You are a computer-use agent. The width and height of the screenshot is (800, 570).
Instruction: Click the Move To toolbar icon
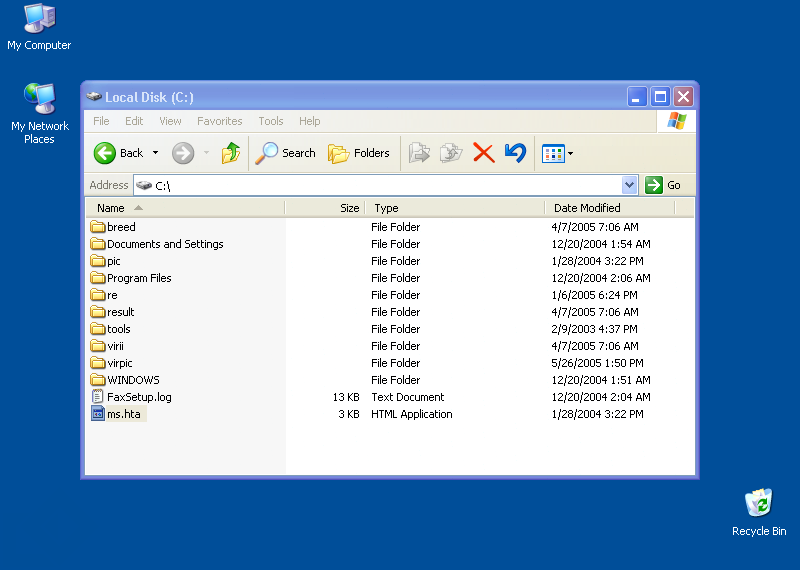pos(419,153)
